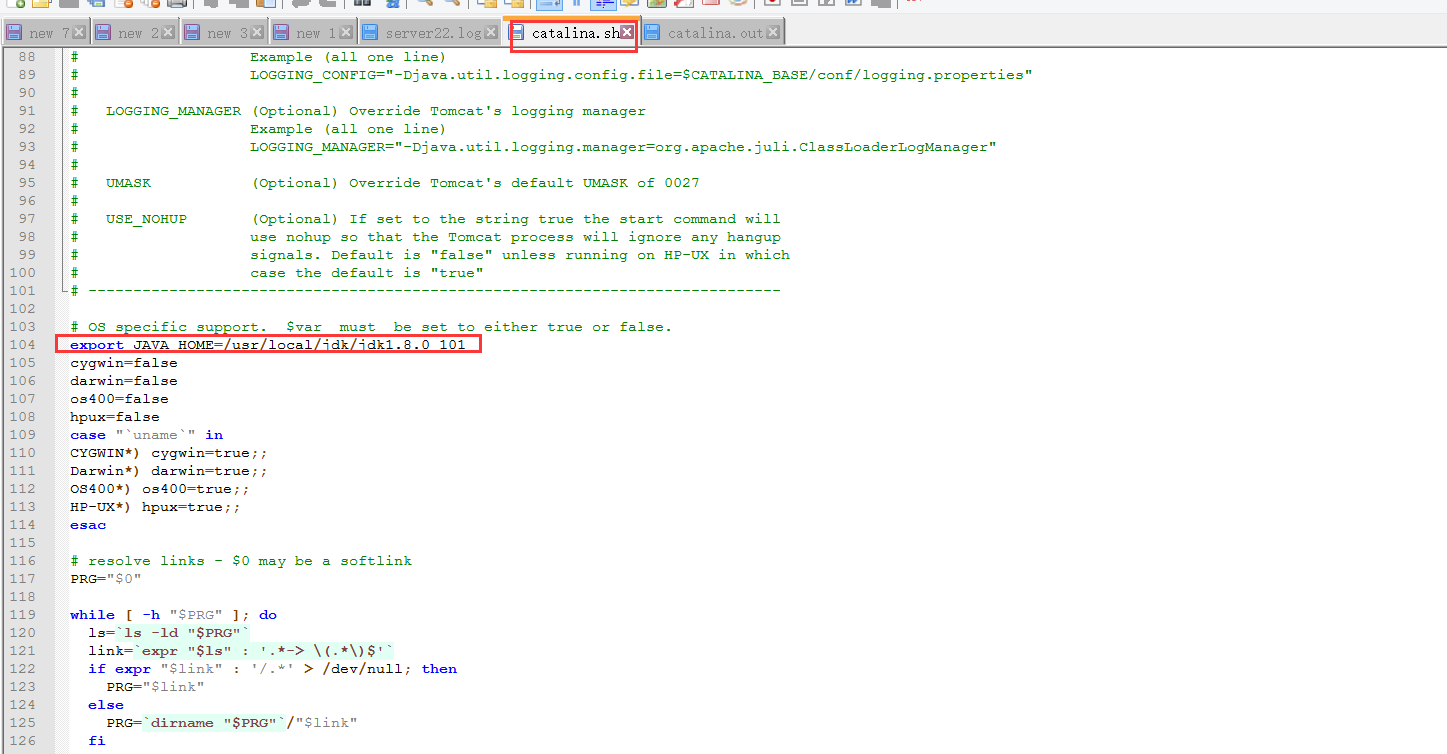The width and height of the screenshot is (1447, 754).
Task: Click the OS specific support comment line
Action: (x=371, y=327)
